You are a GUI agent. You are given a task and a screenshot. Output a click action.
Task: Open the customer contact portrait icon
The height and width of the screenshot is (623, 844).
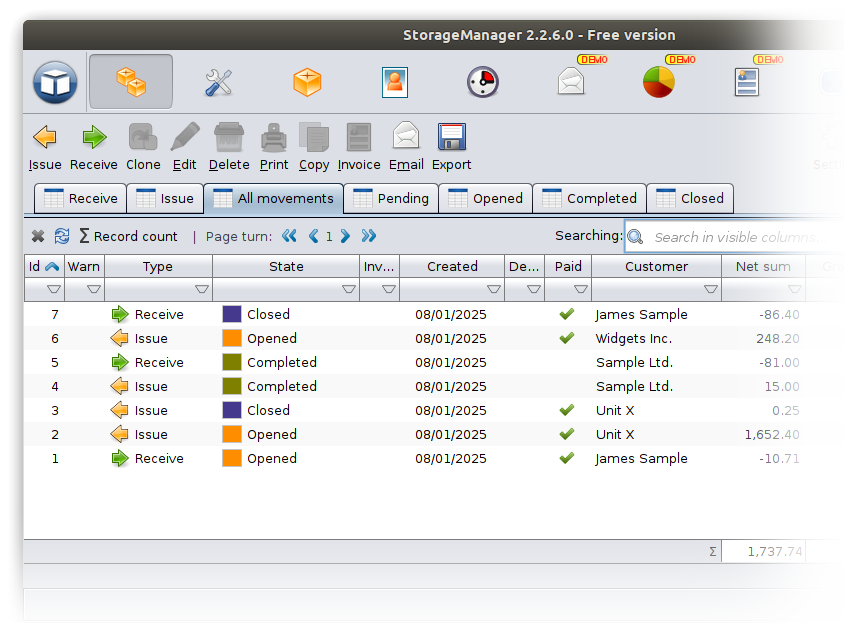[x=395, y=82]
